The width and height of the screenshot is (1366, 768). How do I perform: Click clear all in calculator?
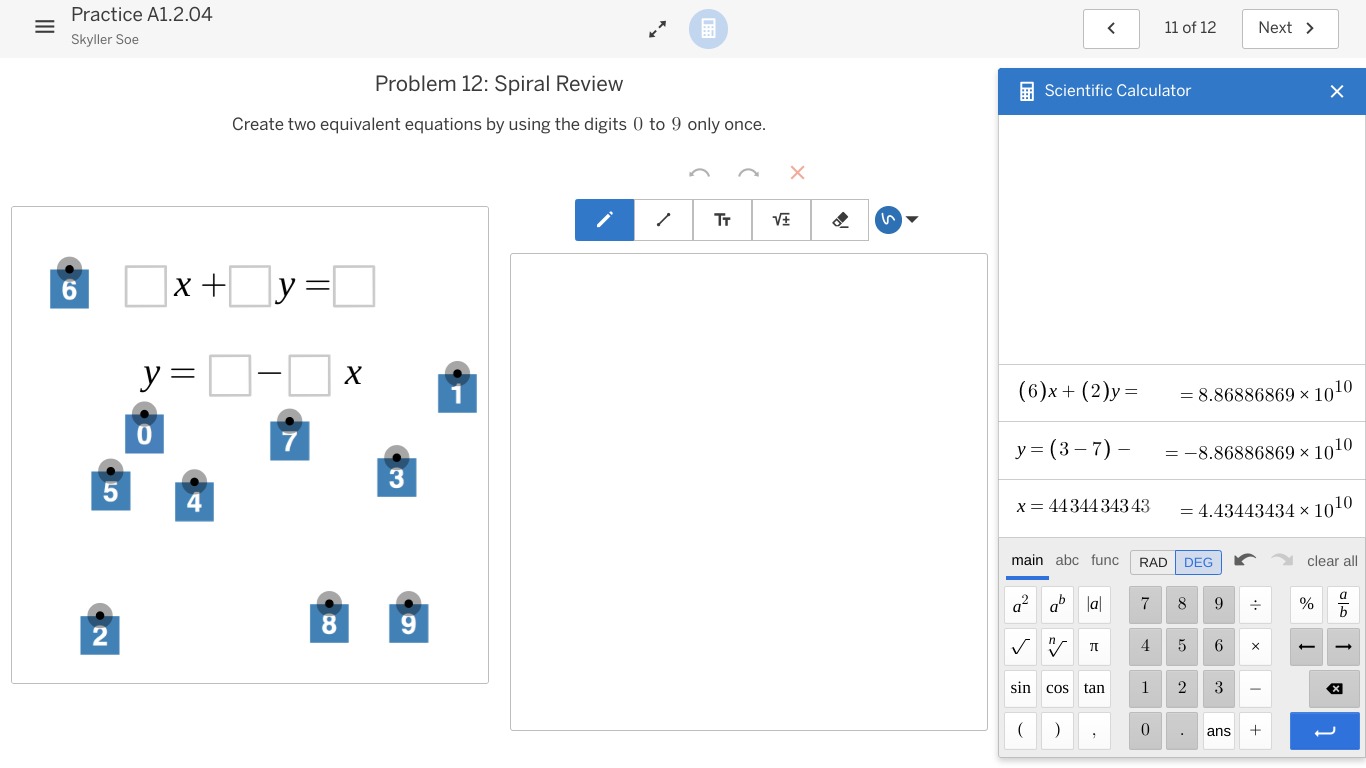(1332, 561)
